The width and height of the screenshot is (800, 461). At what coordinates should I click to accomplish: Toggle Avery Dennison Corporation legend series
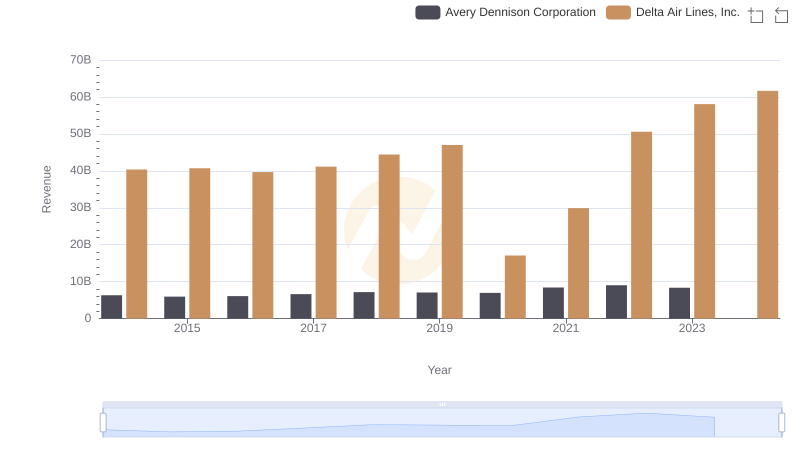point(505,12)
